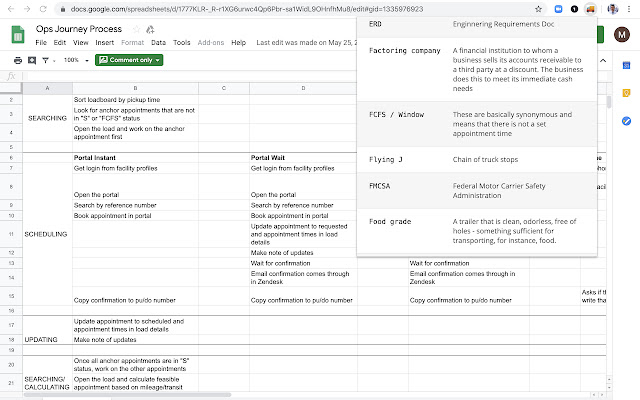Click 'Wait for confirmation' cell in column D

(303, 263)
